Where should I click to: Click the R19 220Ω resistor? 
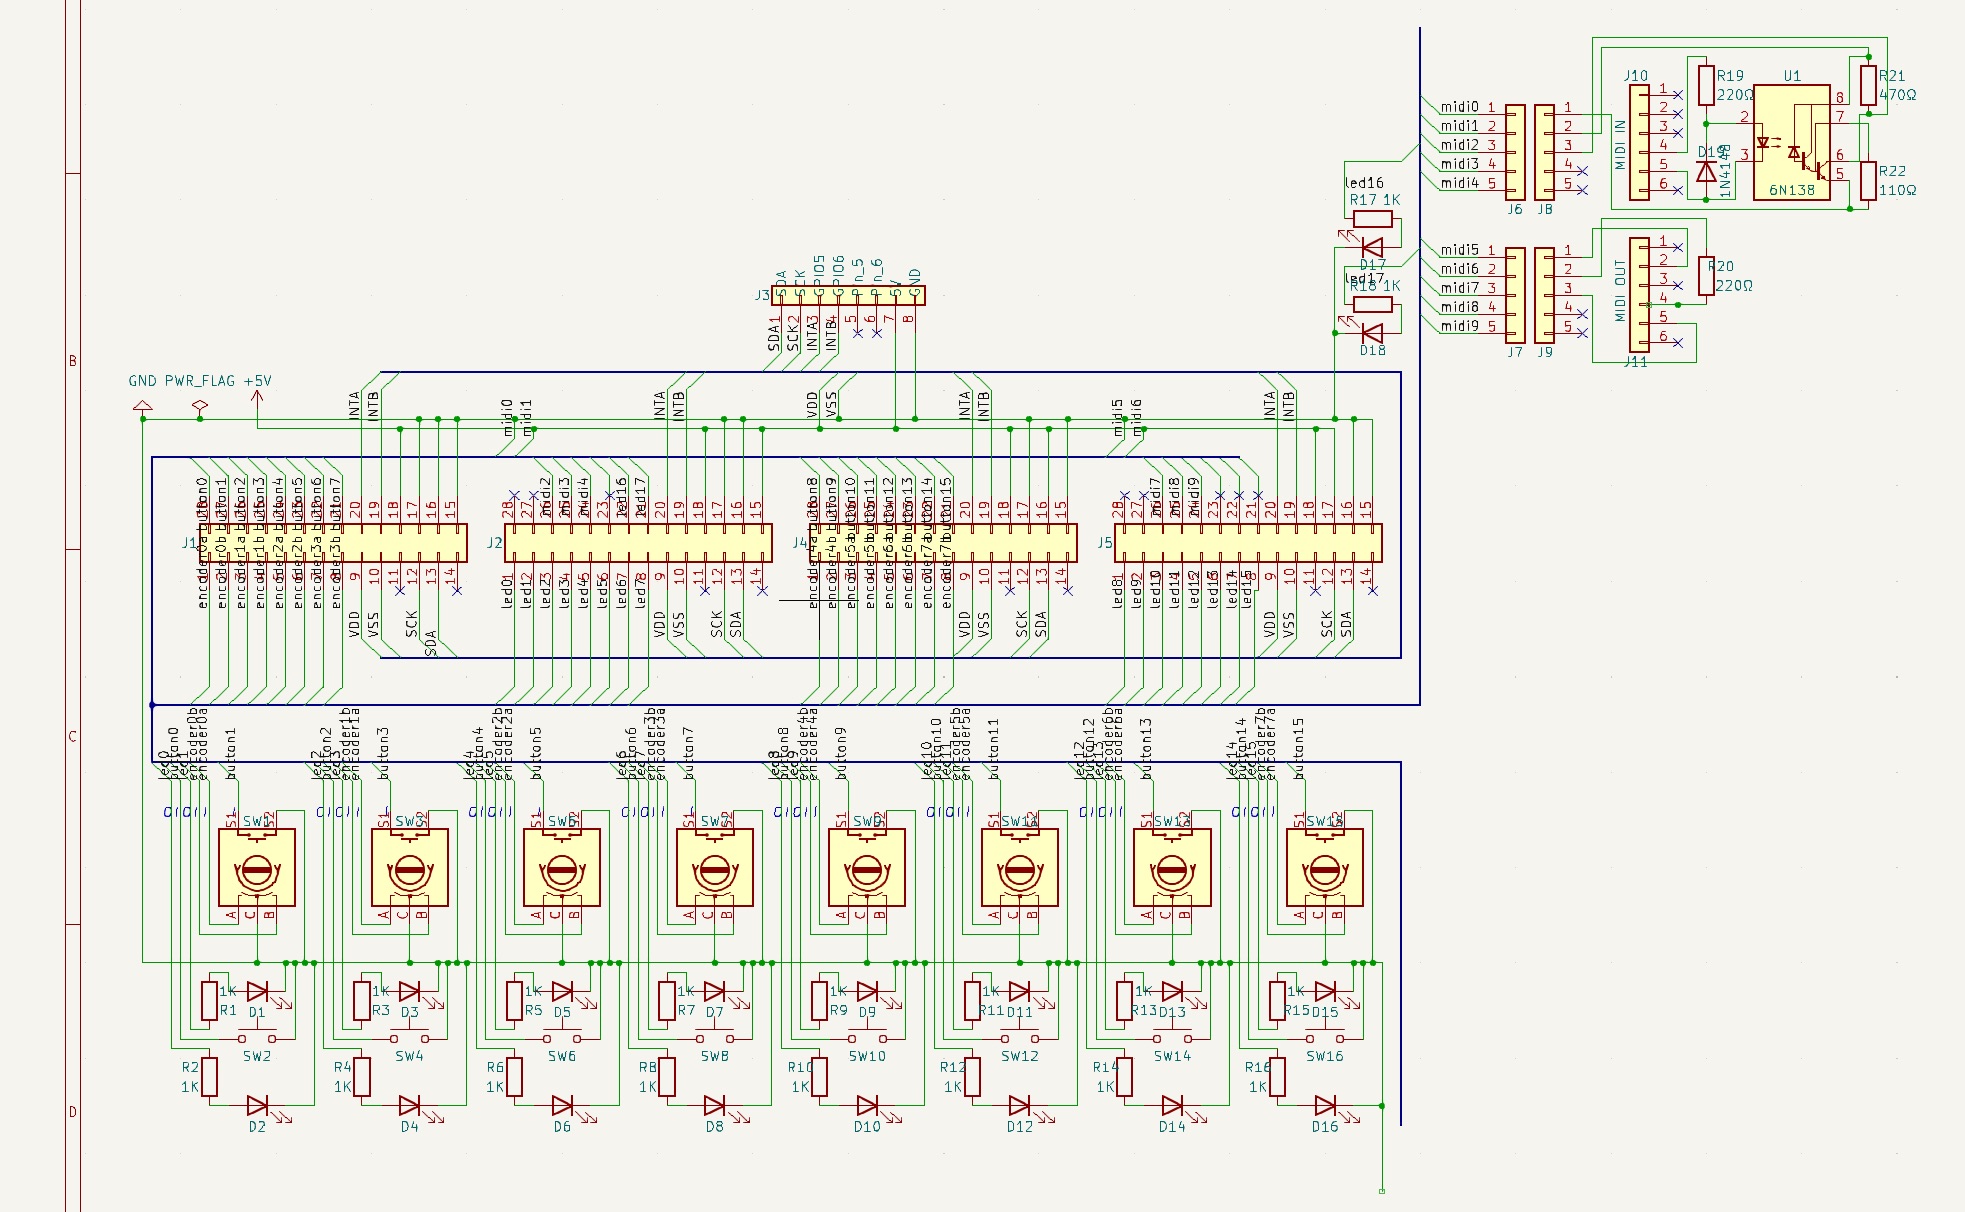tap(1707, 85)
